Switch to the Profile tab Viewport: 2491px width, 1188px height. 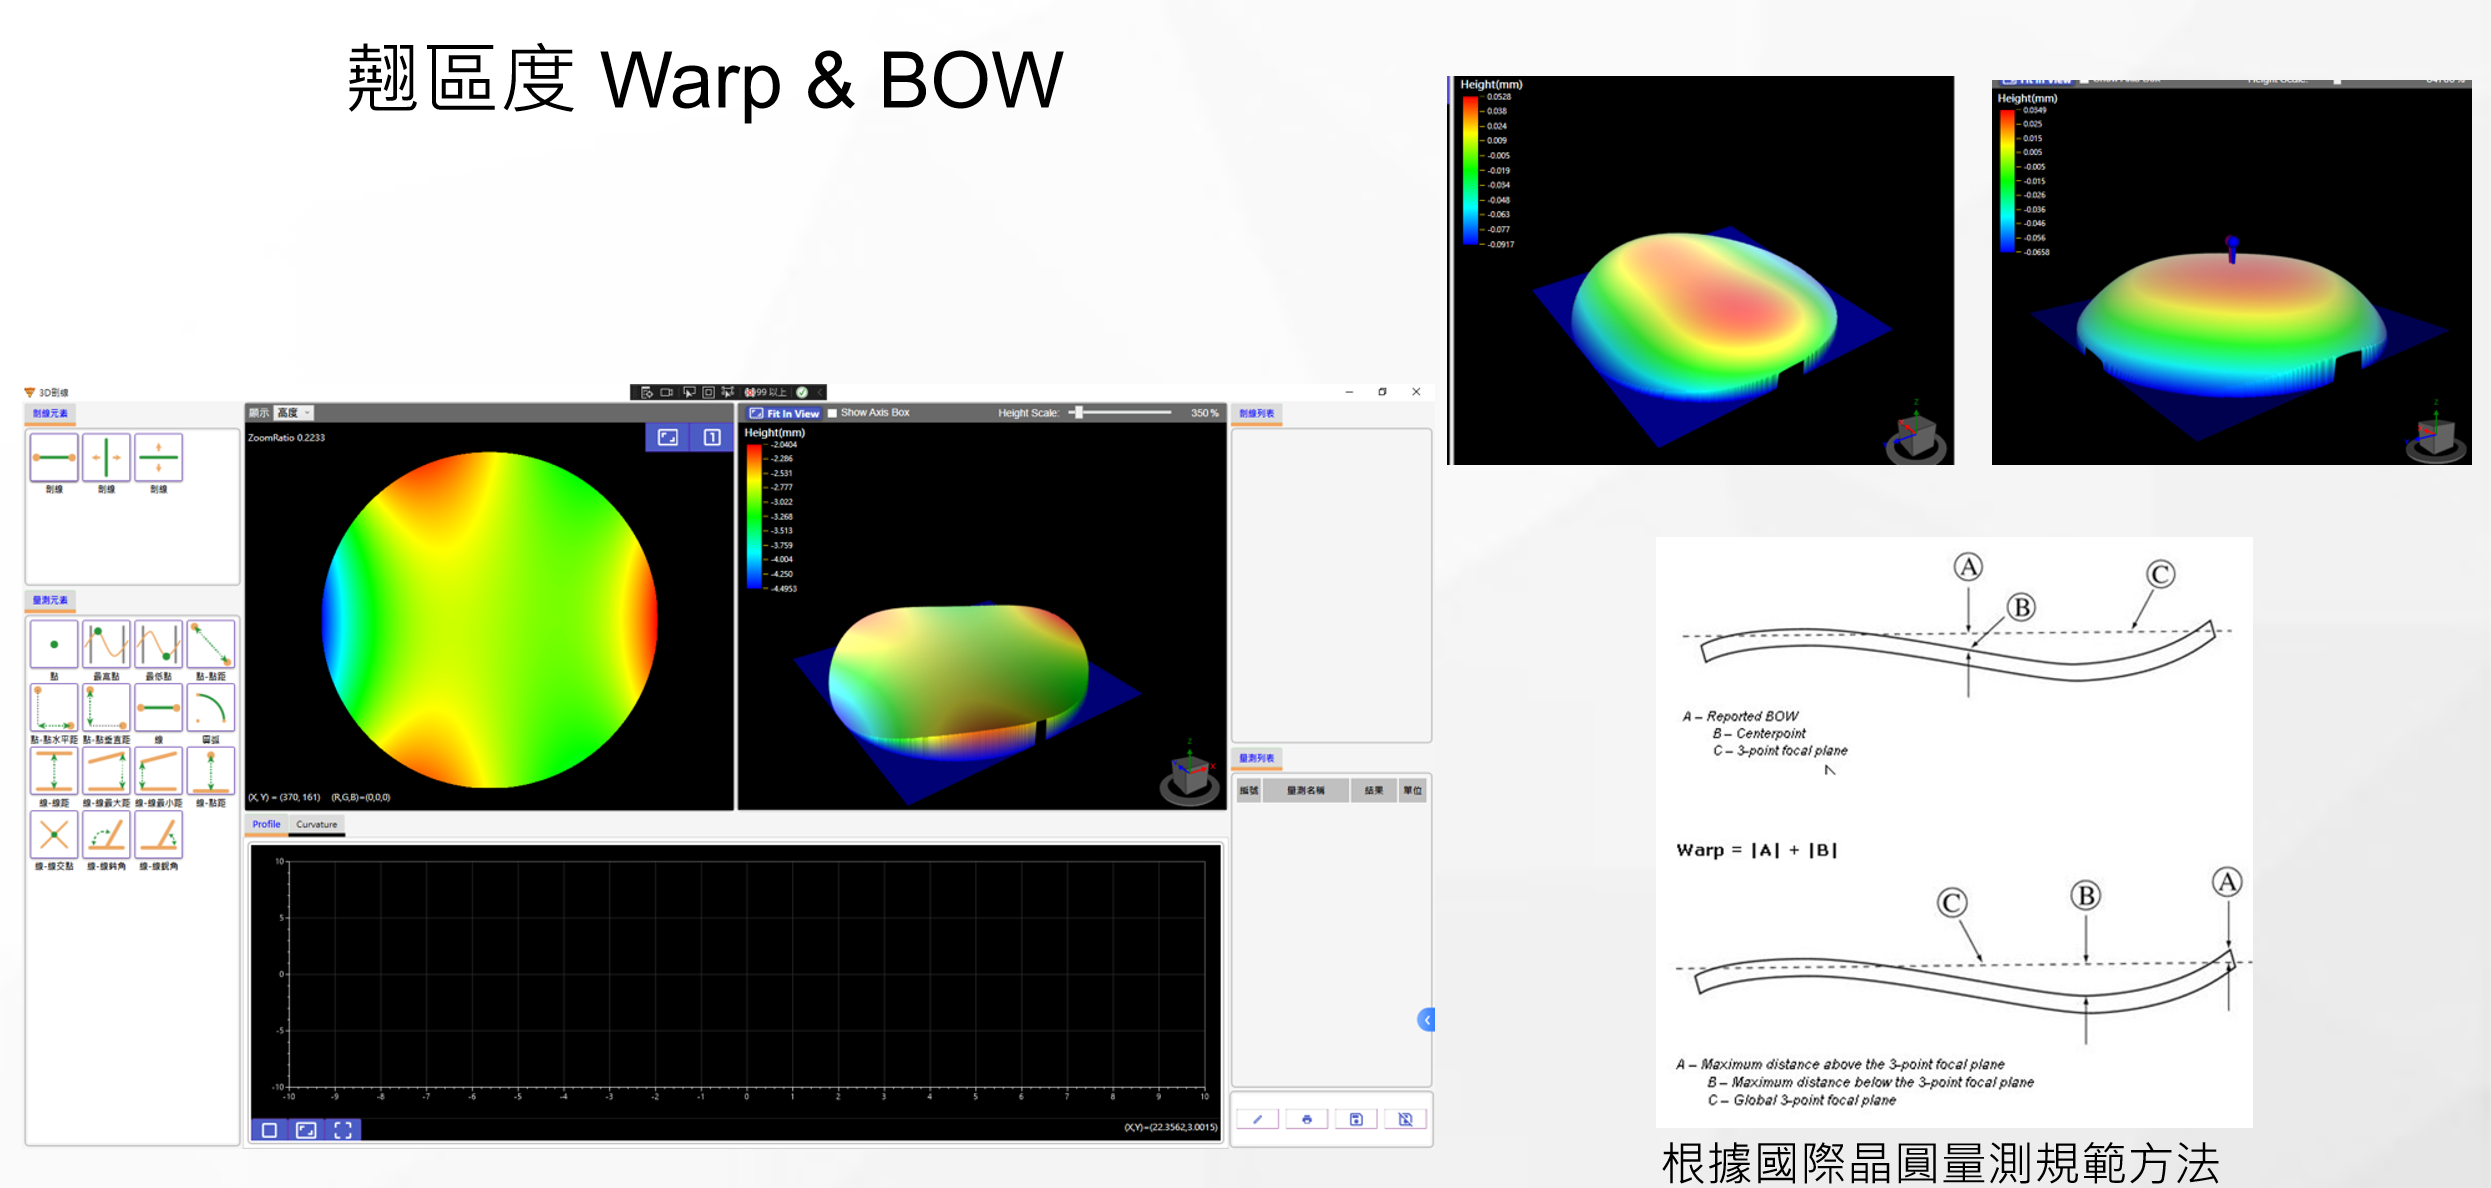[x=266, y=824]
